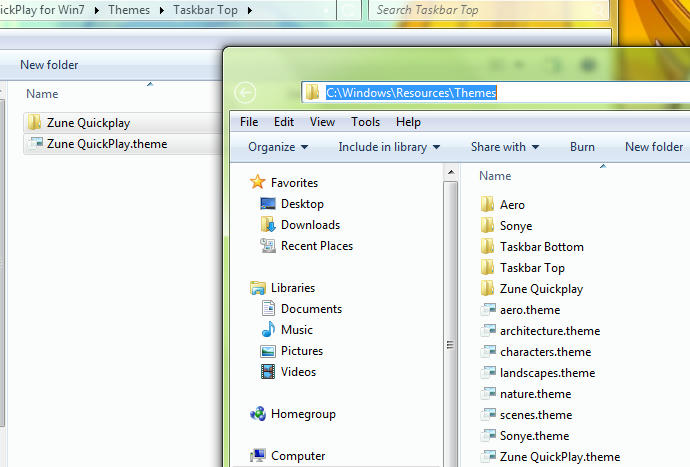Click the landscapes.theme file icon

pyautogui.click(x=488, y=372)
